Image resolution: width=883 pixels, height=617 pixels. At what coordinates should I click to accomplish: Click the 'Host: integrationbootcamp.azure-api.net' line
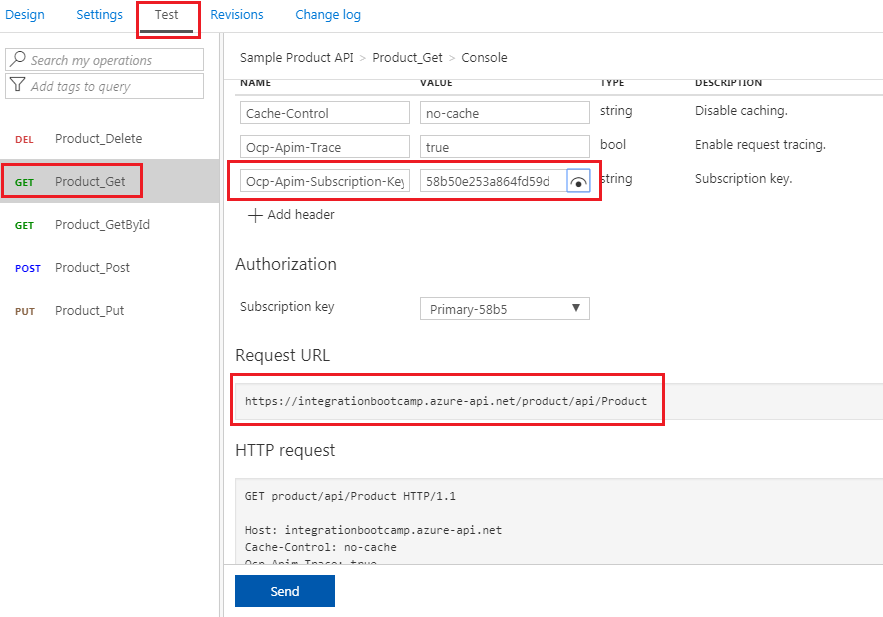click(x=373, y=530)
